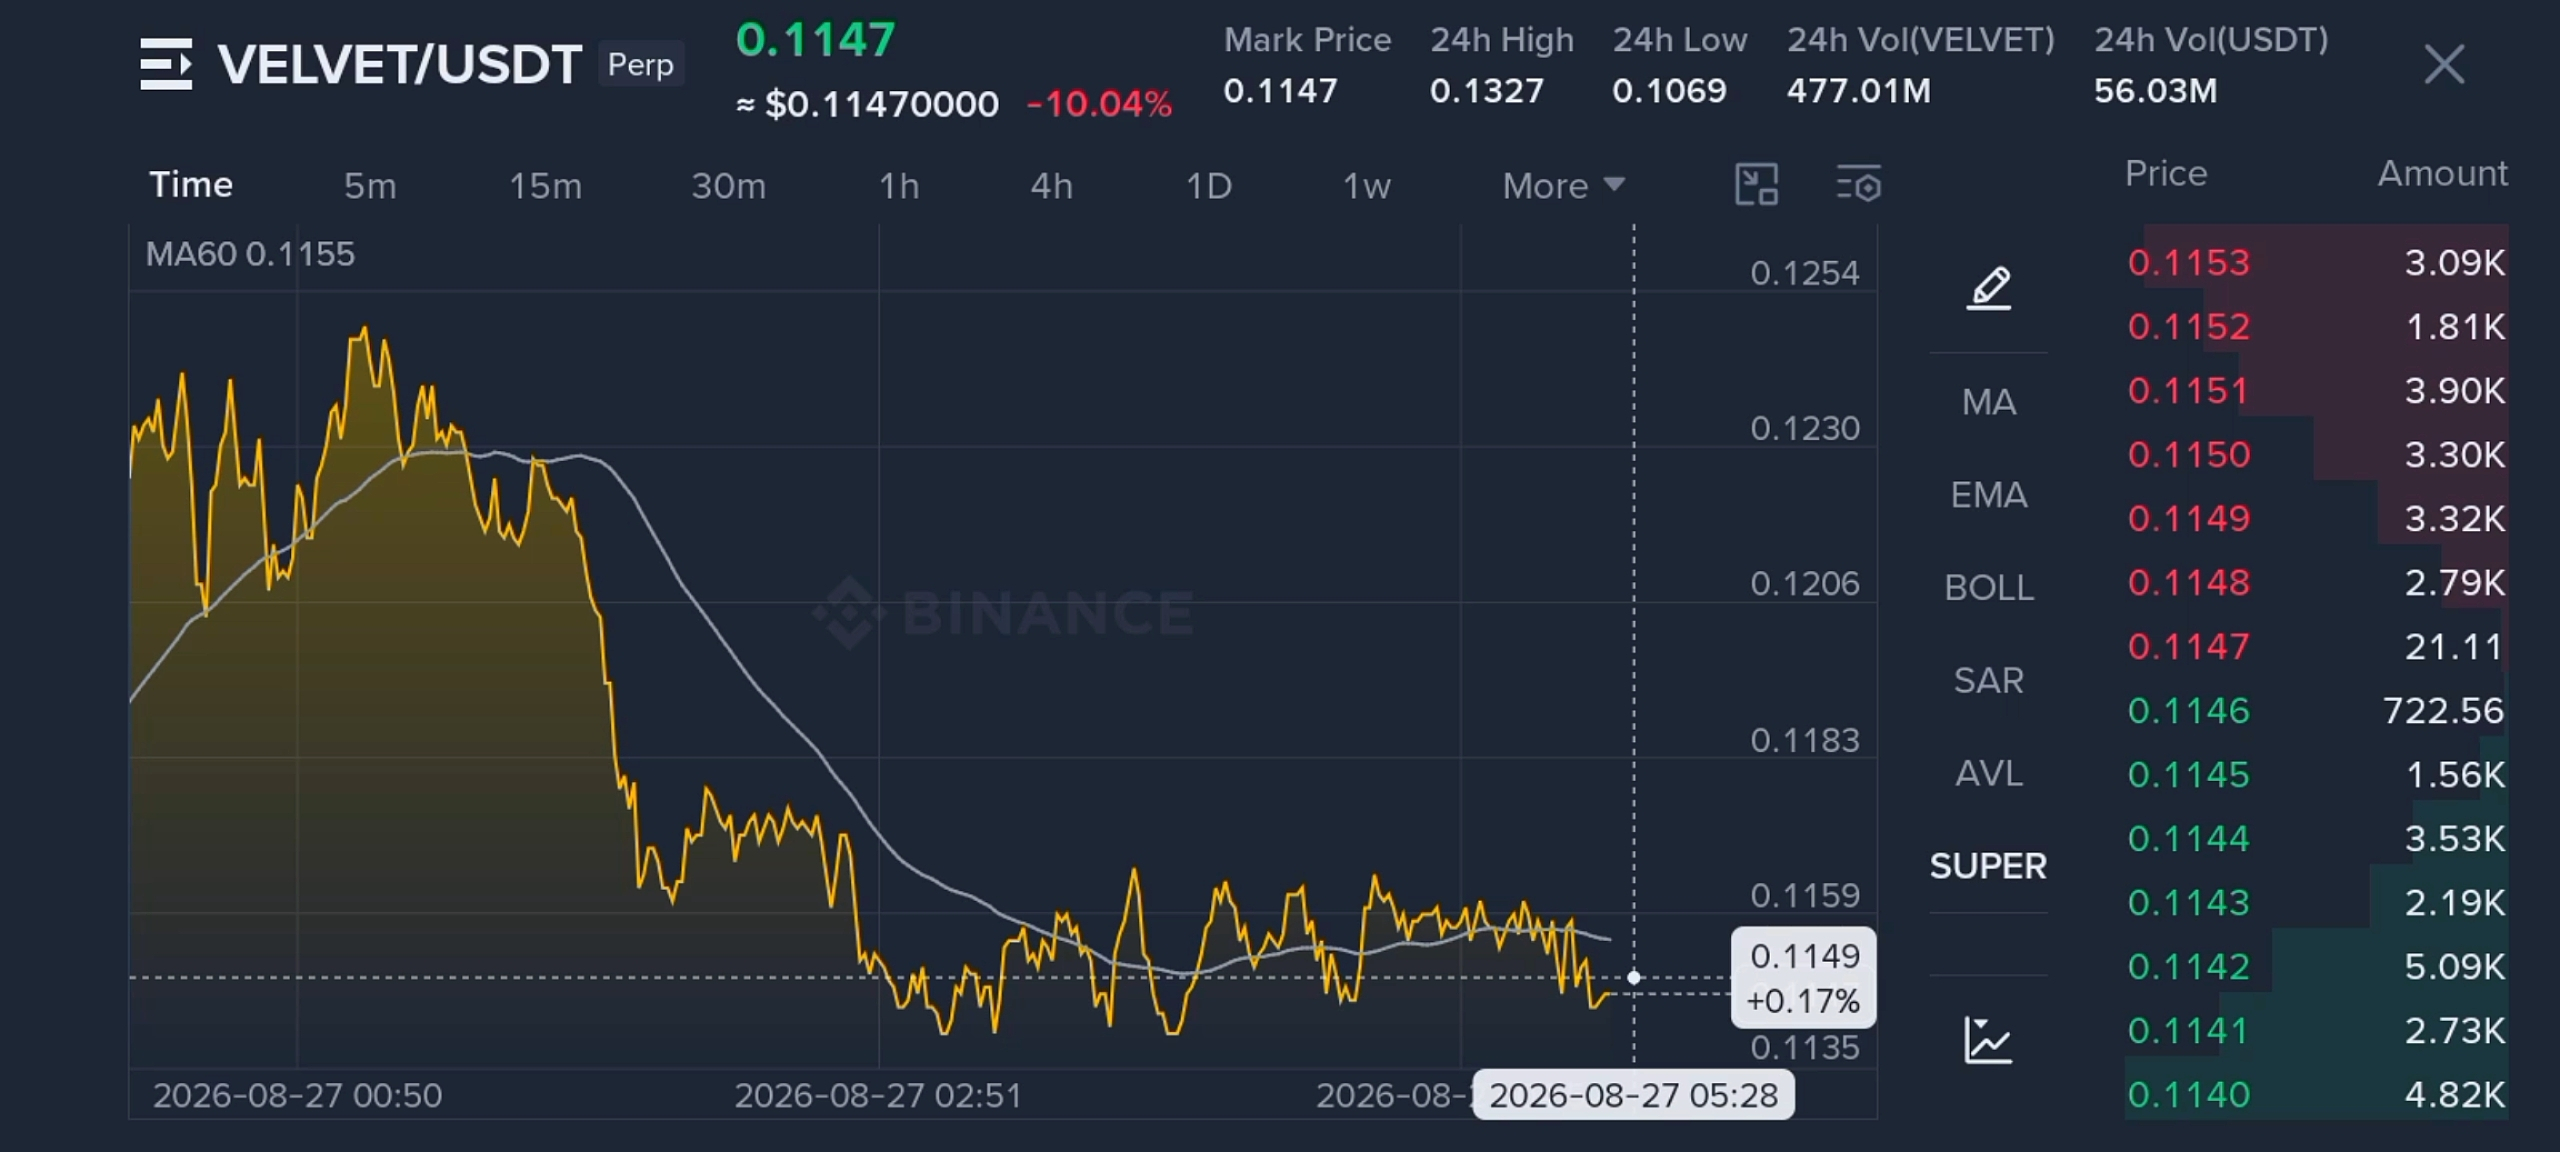Select bid price 0.1141 in order book
Screen dimensions: 2560x1152
pyautogui.click(x=2189, y=1030)
